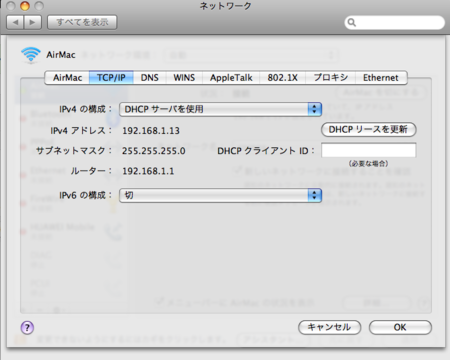
Task: Open the AppleTalk tab
Action: click(231, 78)
